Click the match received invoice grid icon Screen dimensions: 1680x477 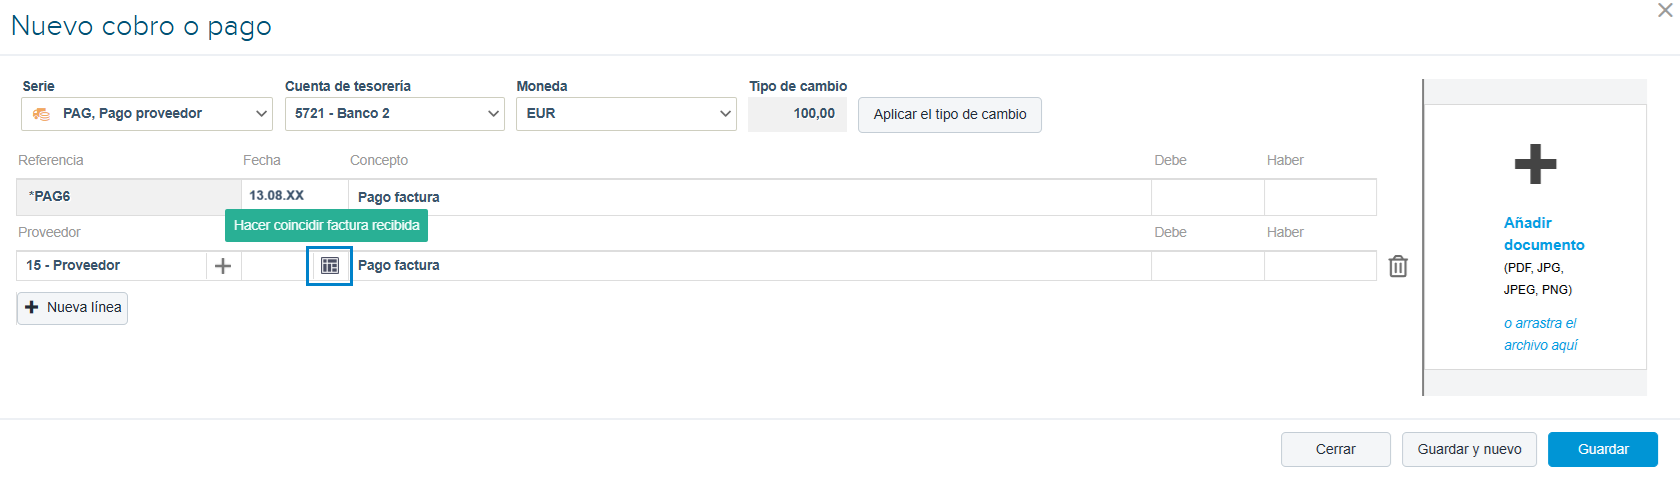click(329, 266)
